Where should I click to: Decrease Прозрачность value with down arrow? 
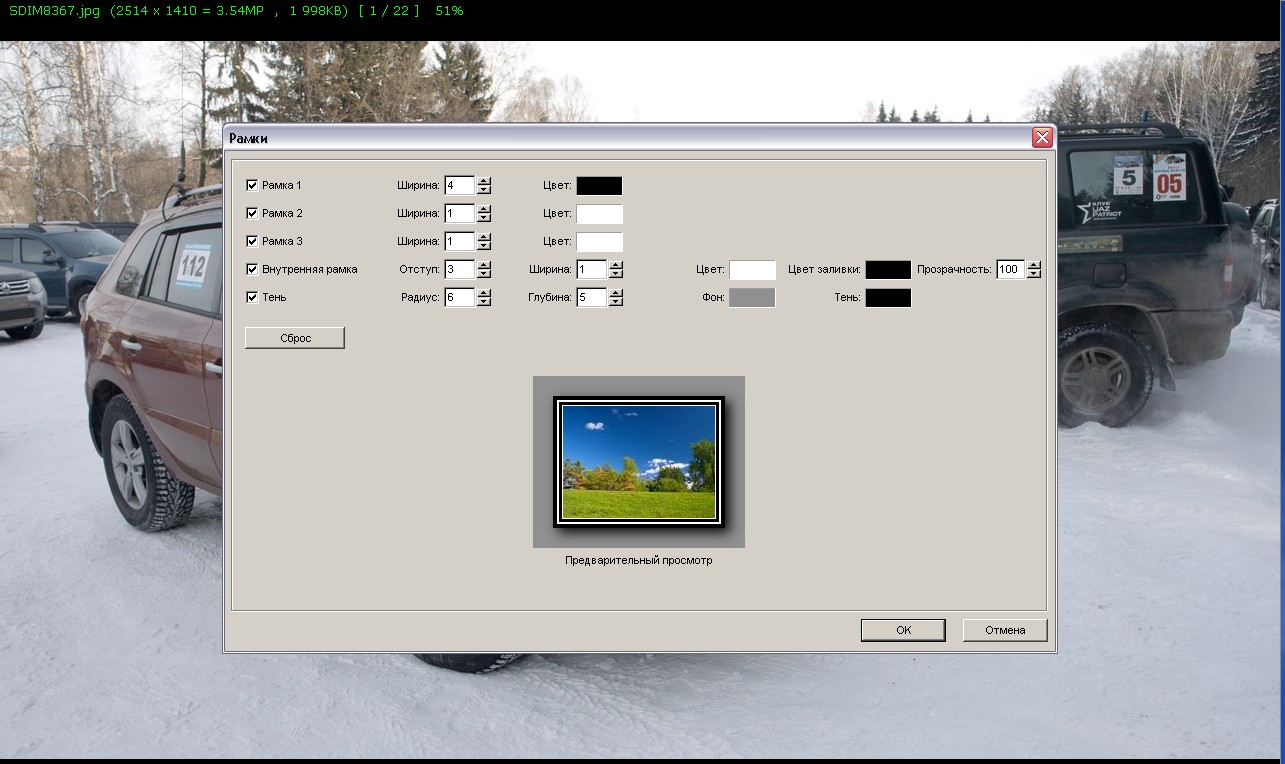coord(1034,274)
